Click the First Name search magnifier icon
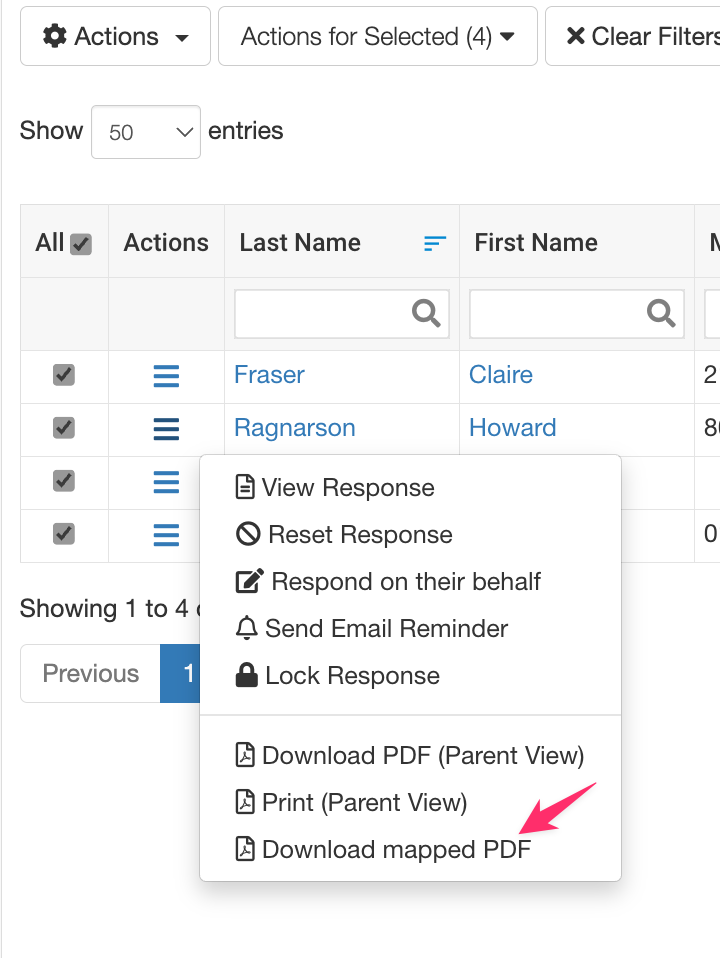 661,313
